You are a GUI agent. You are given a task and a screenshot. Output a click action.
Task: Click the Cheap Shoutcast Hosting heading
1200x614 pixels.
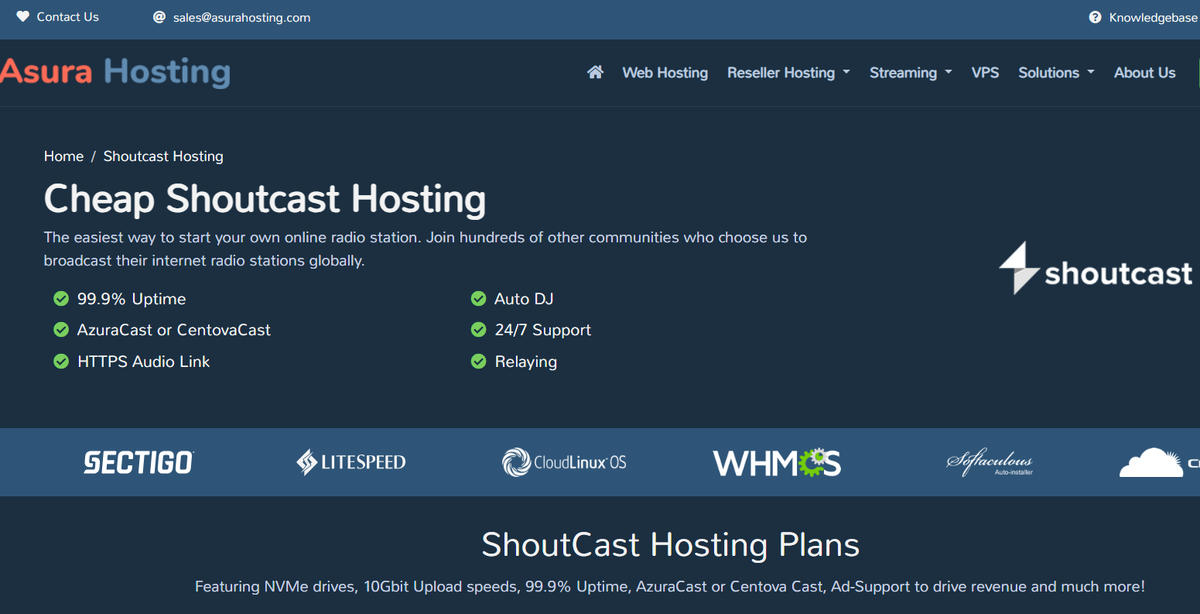click(265, 199)
